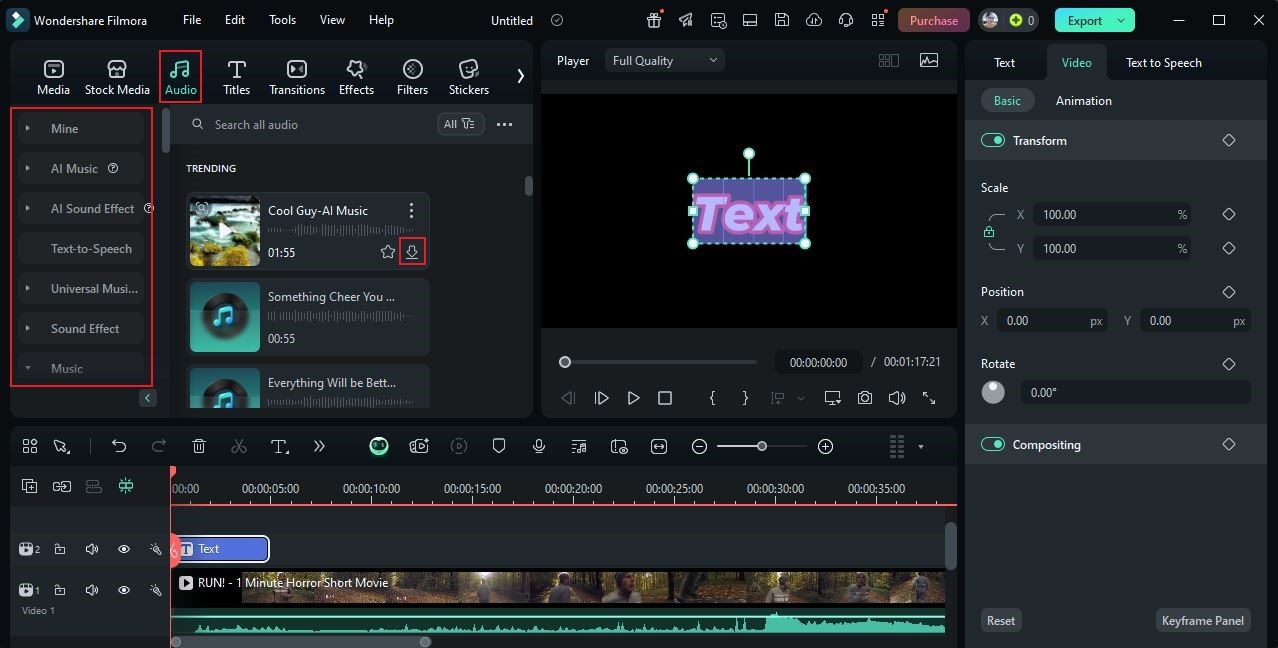
Task: Click the player Play button
Action: point(633,398)
